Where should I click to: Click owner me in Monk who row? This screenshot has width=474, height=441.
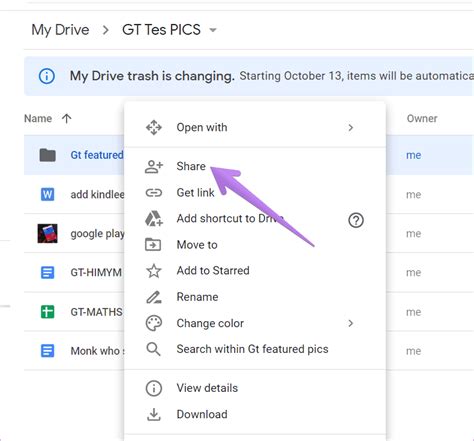tap(413, 351)
